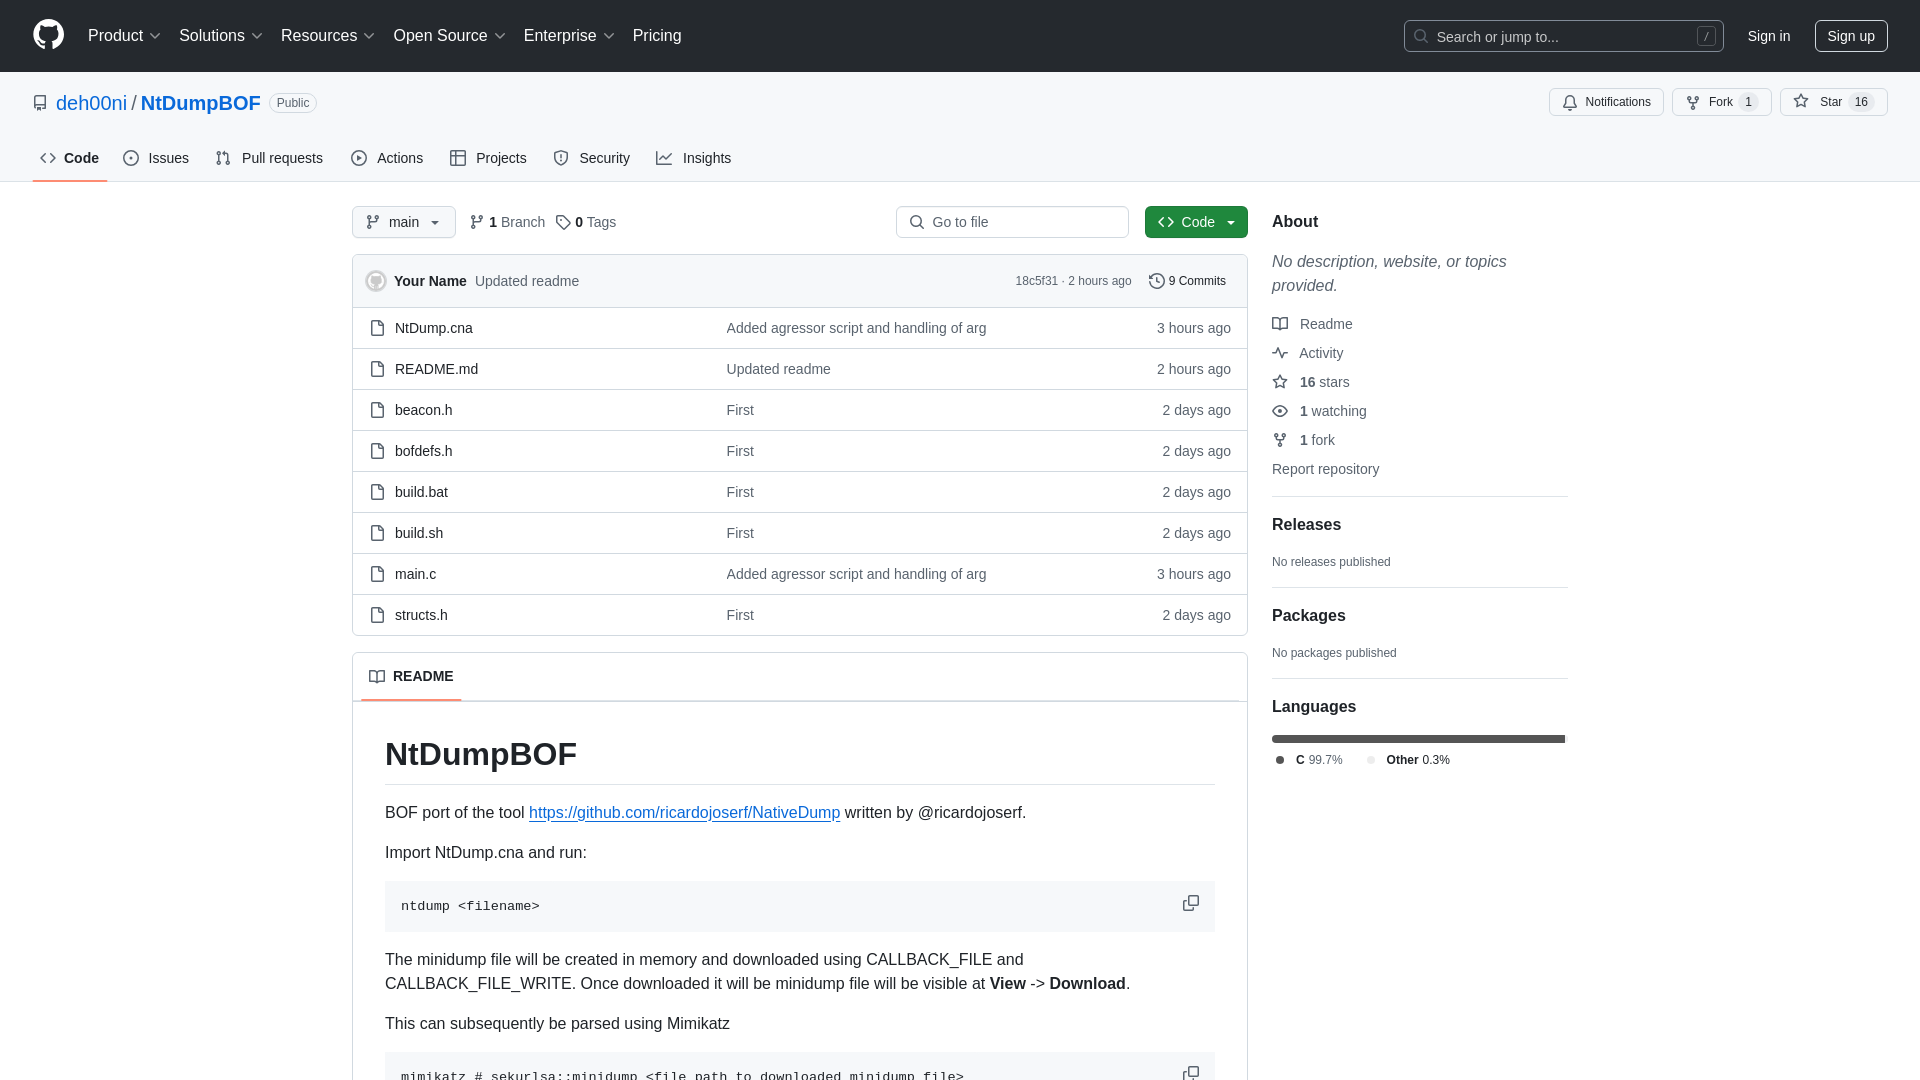Toggle visibility of 1 Branch button
Screen dimensions: 1920x1080
click(506, 222)
